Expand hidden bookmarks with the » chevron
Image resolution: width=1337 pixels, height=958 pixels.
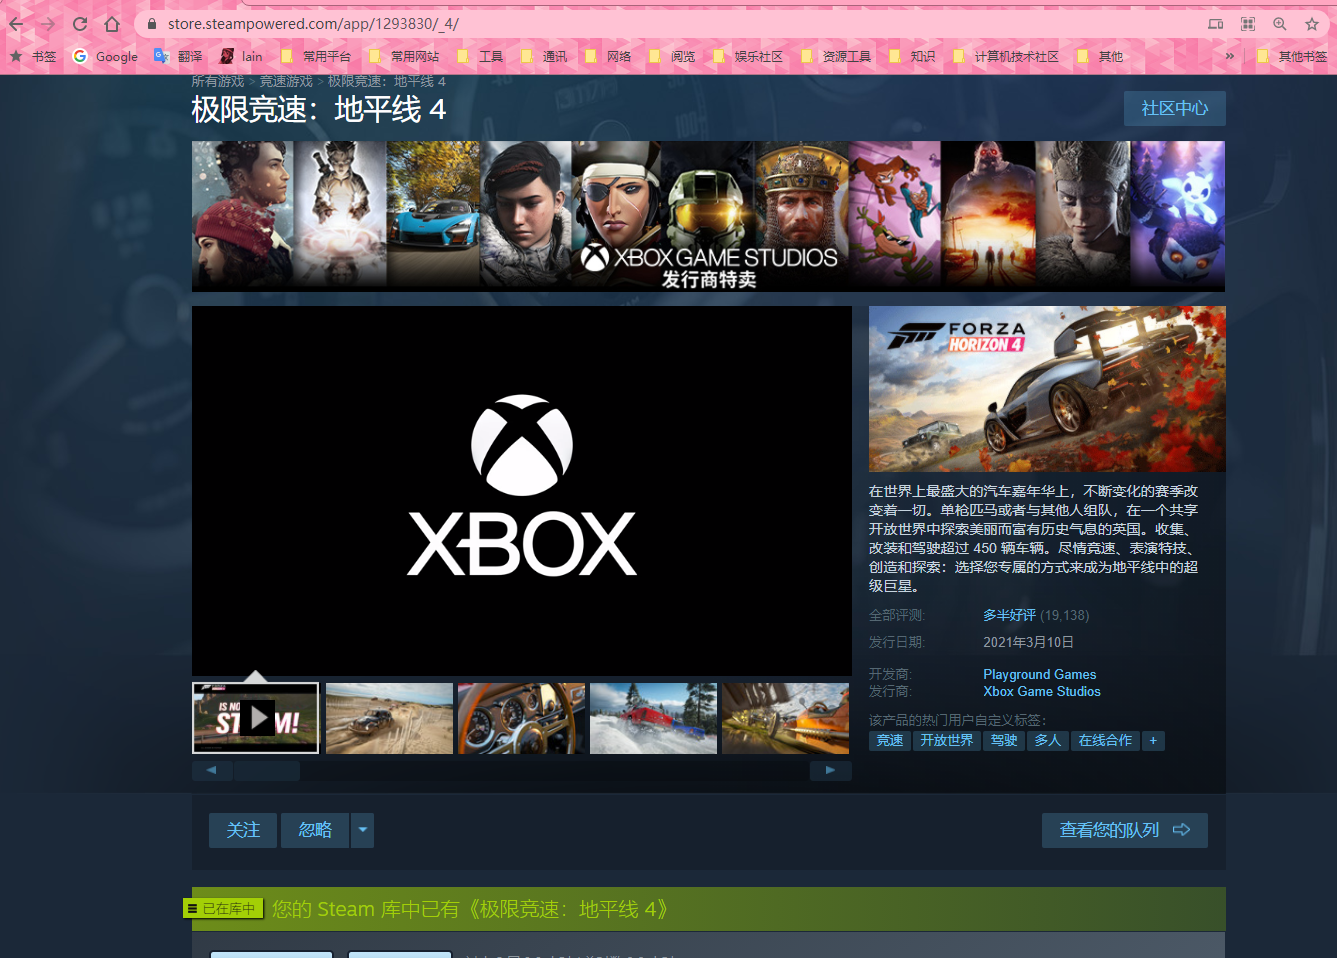coord(1232,57)
